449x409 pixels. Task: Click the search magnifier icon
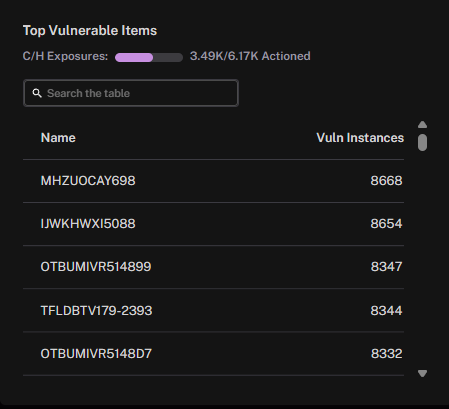pyautogui.click(x=37, y=93)
